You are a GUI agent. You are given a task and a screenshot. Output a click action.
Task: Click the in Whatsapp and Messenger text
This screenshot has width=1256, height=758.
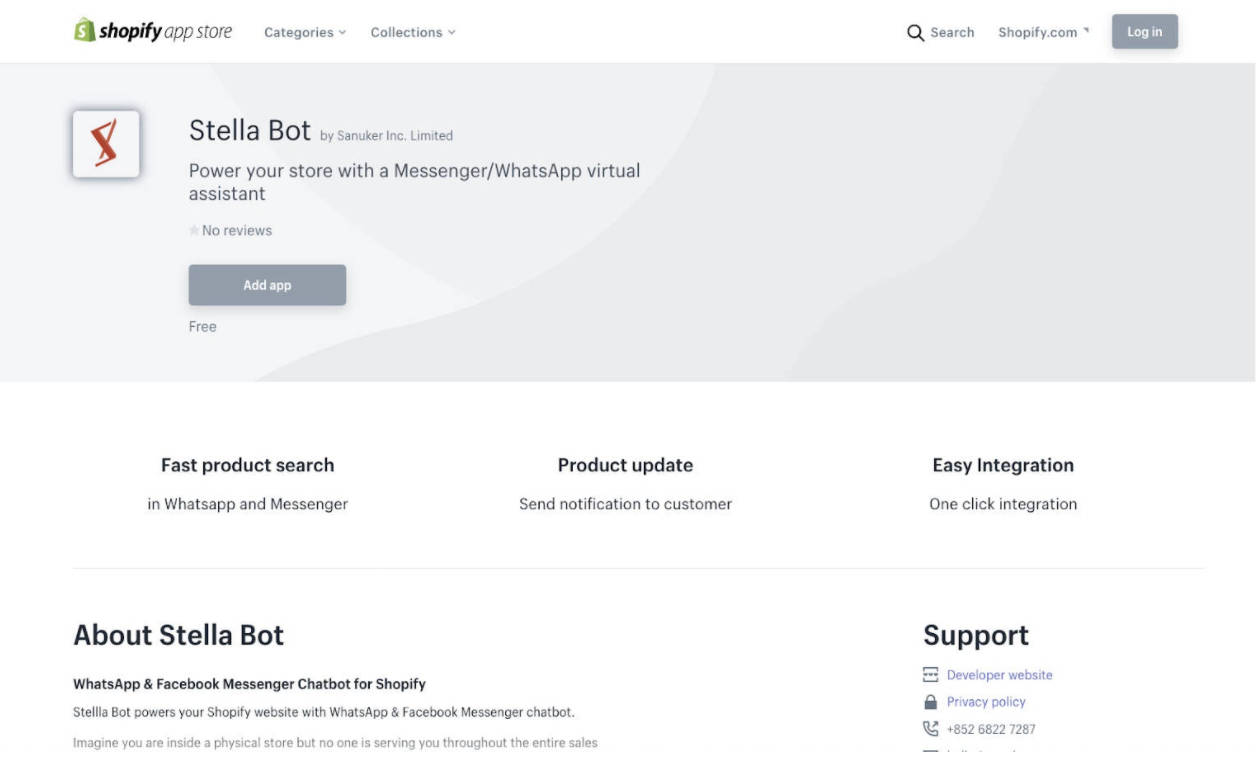pos(248,504)
